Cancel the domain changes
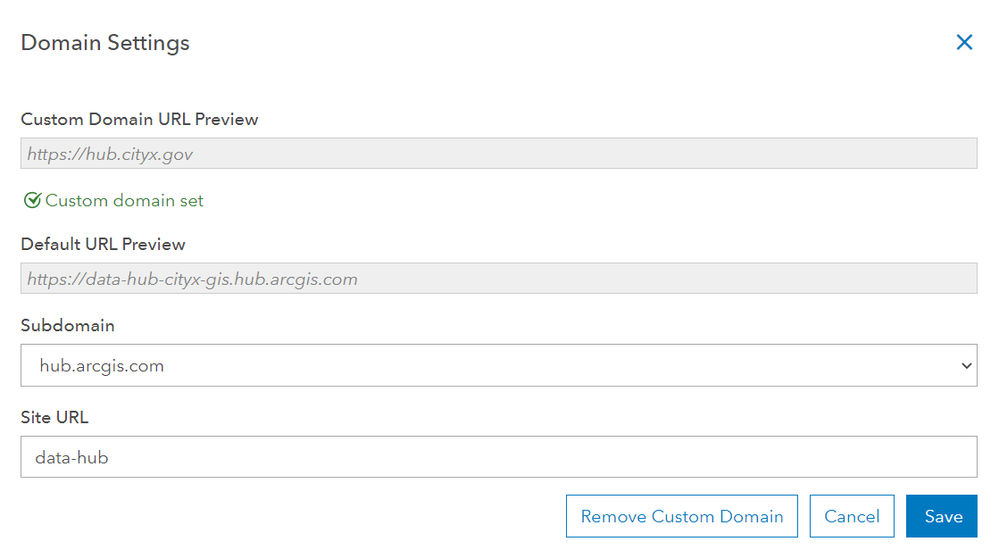Image resolution: width=999 pixels, height=559 pixels. click(x=851, y=516)
